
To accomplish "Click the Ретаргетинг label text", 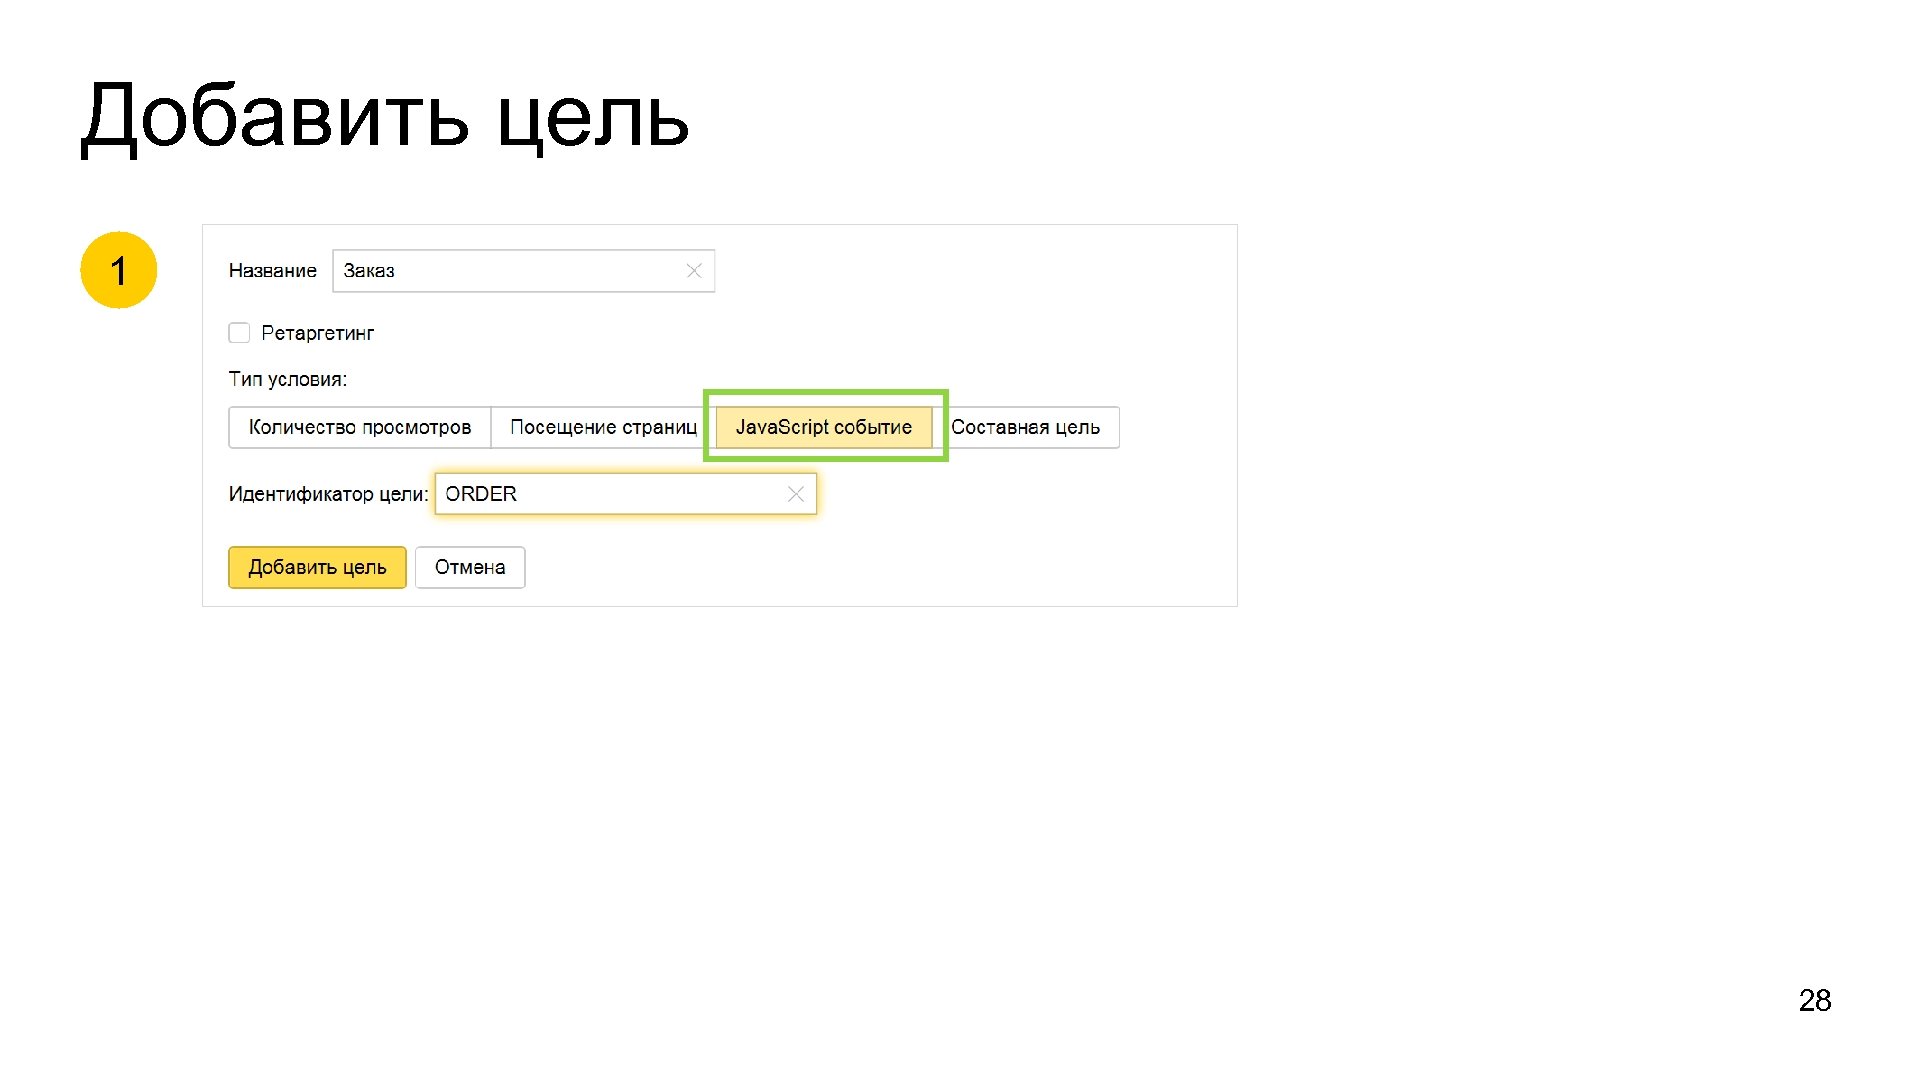I will (317, 333).
